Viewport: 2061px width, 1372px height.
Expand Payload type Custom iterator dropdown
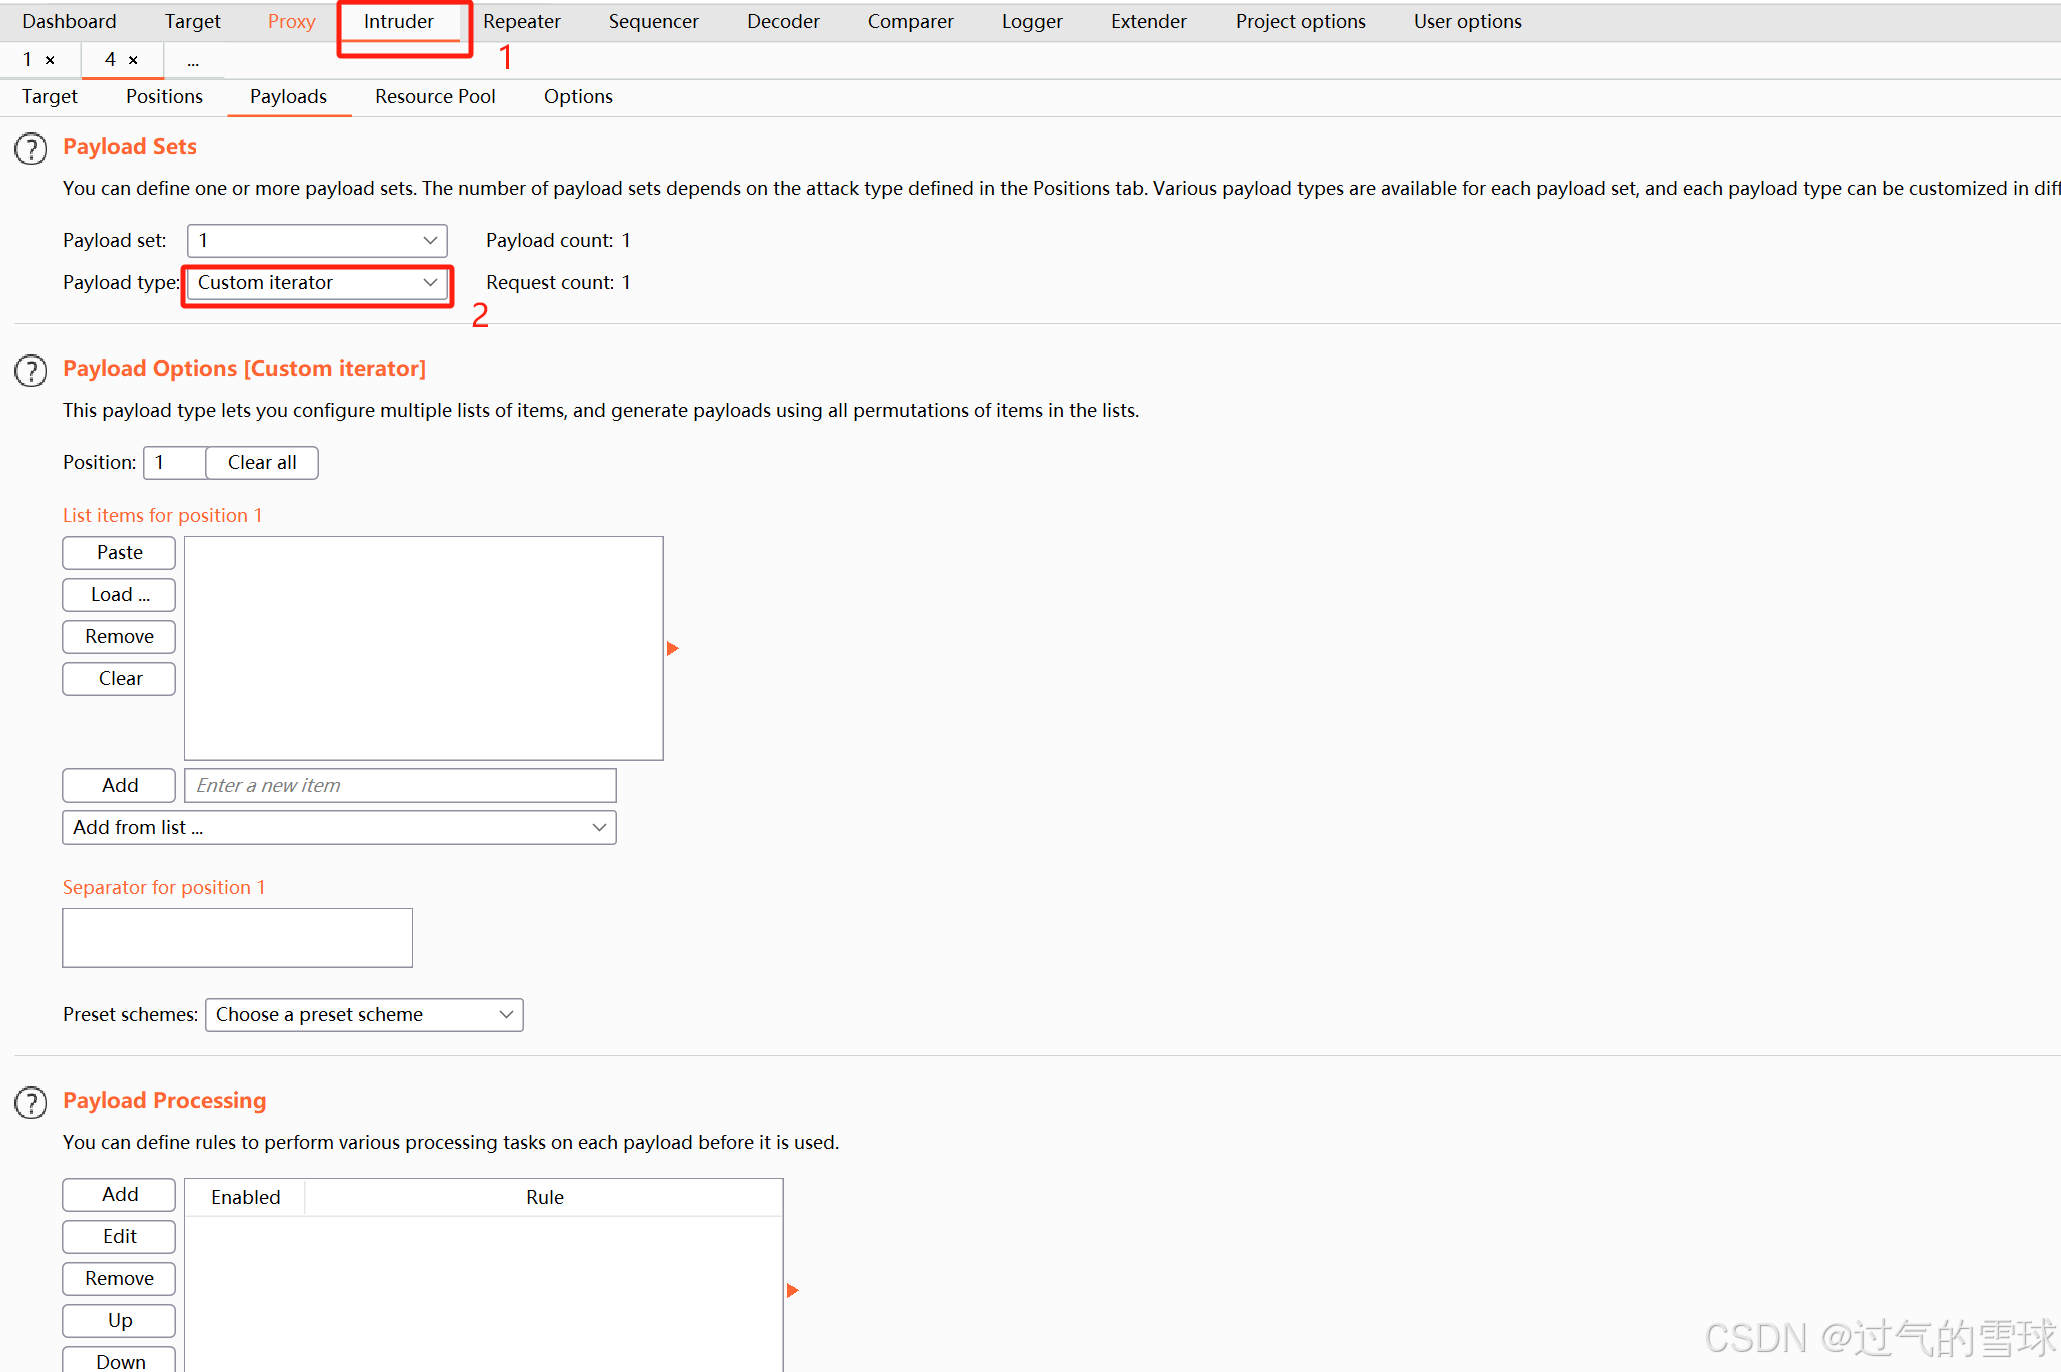point(317,283)
